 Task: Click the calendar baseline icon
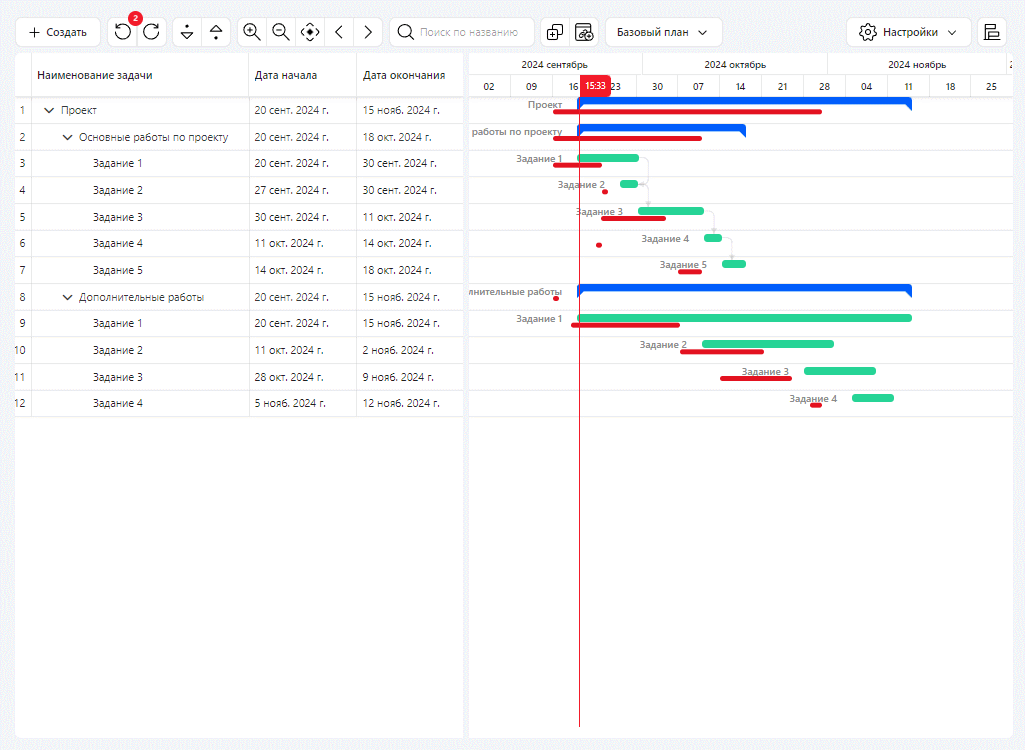[x=584, y=32]
